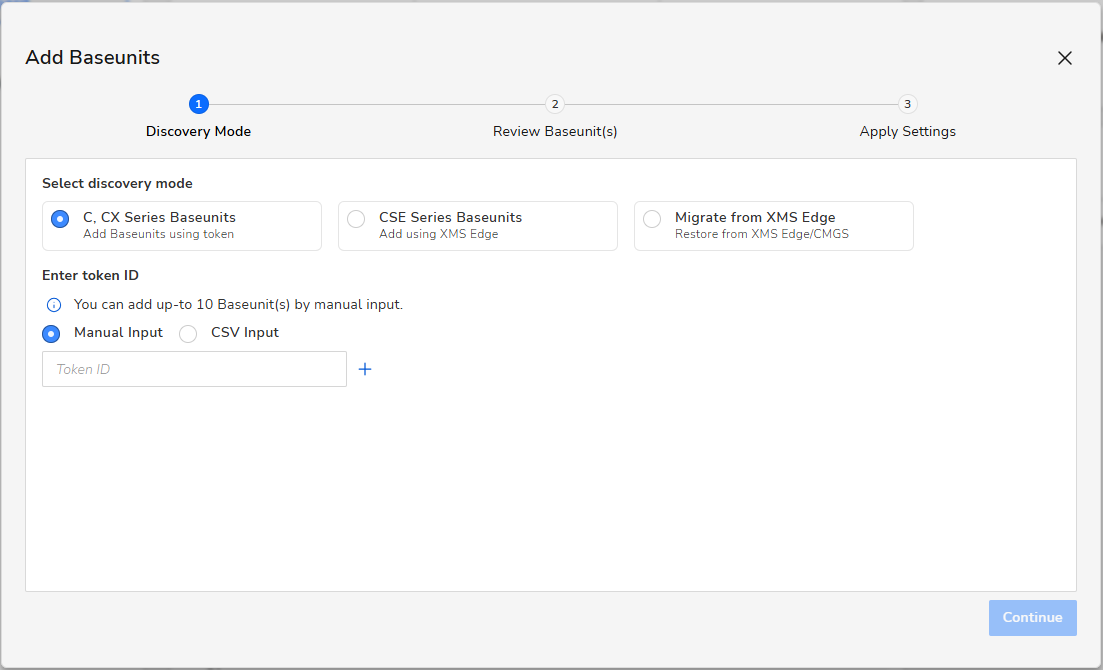Click the Add Baseunits dialog title

(x=92, y=58)
